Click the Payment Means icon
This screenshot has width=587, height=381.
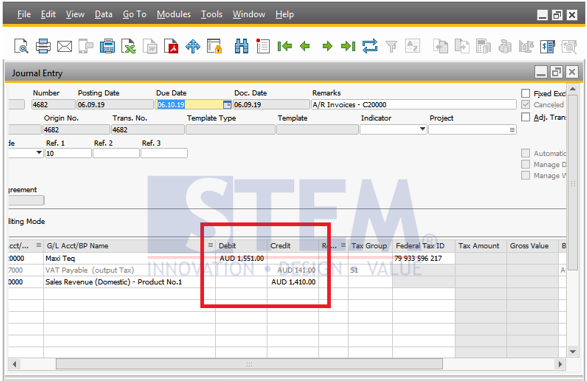(x=505, y=46)
